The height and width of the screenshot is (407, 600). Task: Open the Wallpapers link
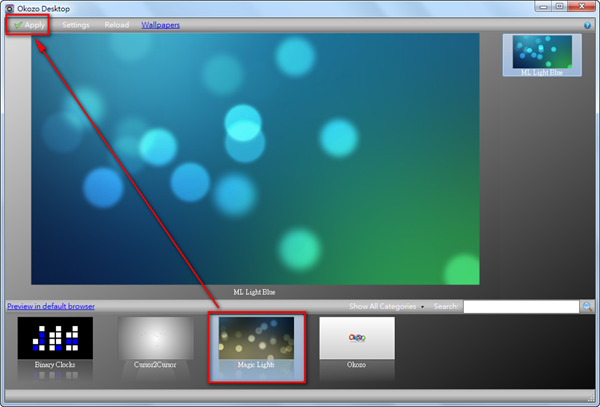pyautogui.click(x=160, y=25)
